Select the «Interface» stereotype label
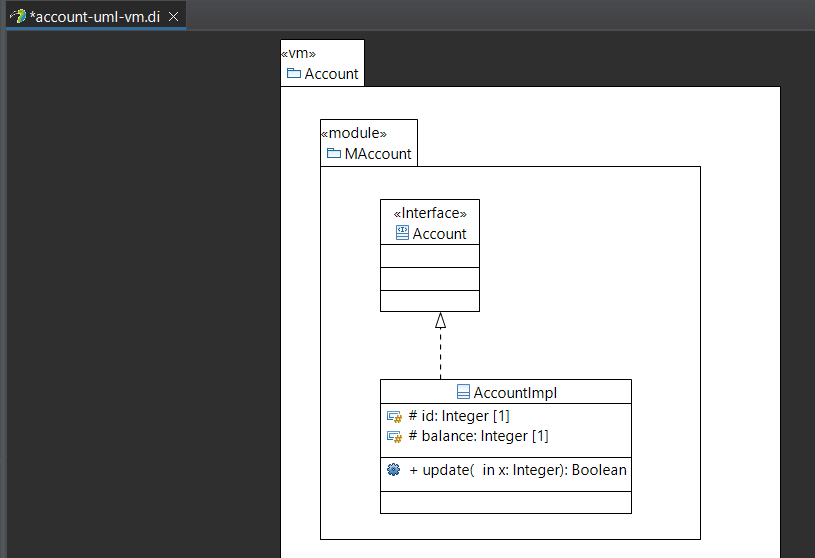This screenshot has height=558, width=815. click(430, 213)
